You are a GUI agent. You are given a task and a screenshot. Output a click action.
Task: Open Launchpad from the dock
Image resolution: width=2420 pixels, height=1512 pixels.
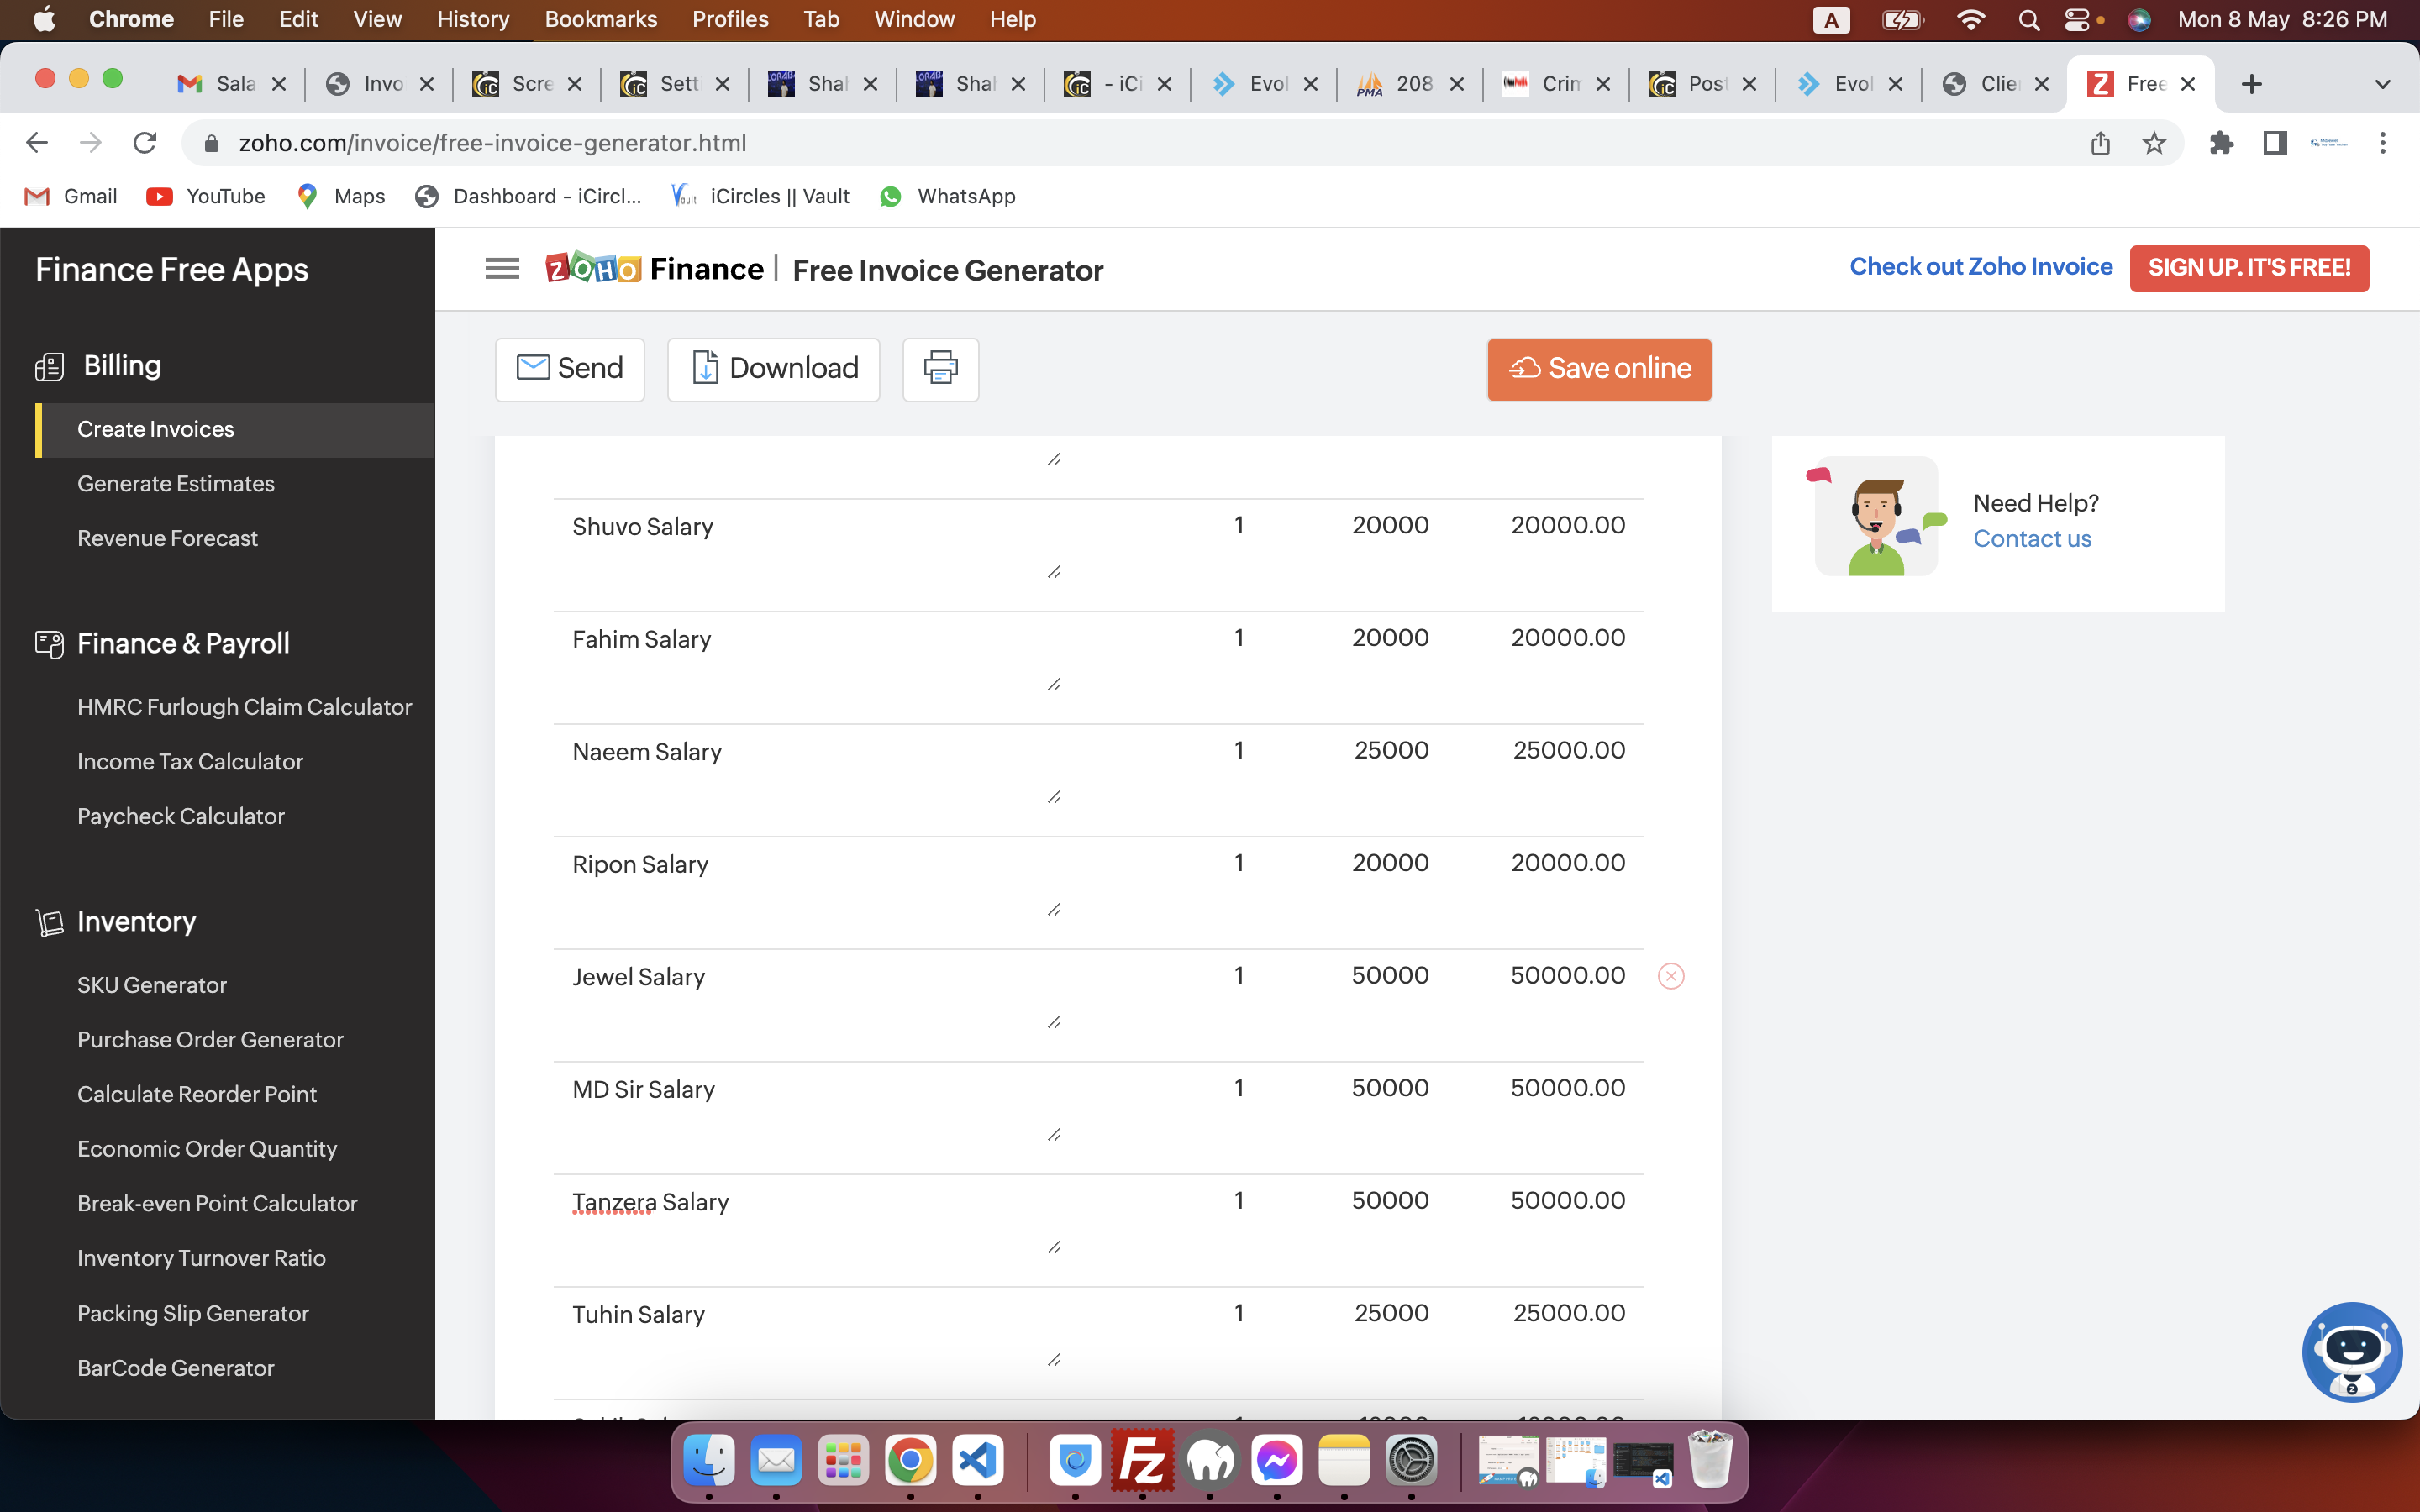tap(843, 1460)
